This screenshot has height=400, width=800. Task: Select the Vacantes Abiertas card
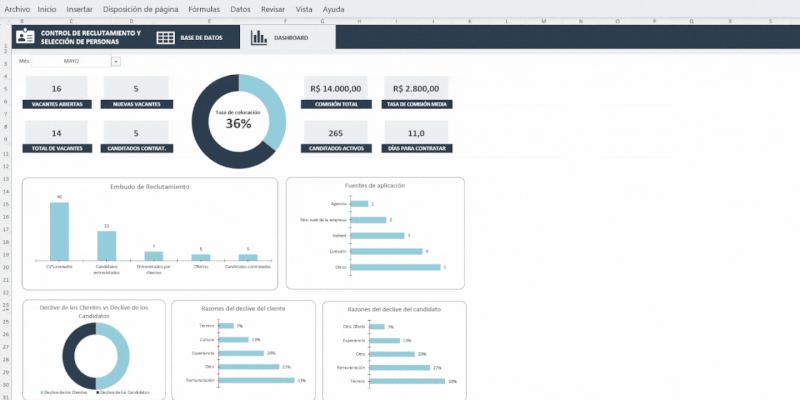coord(56,93)
